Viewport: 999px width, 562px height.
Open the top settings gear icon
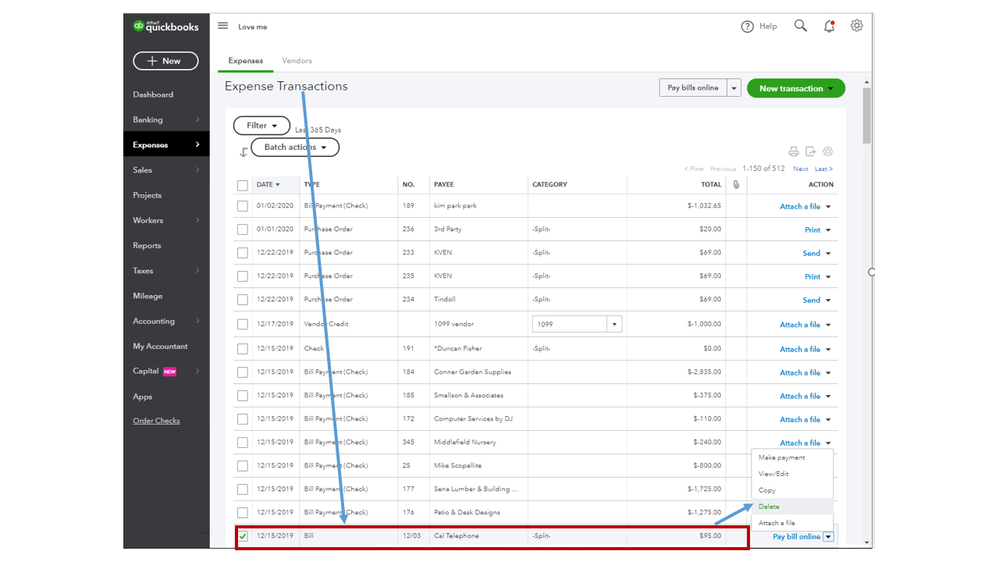[856, 26]
